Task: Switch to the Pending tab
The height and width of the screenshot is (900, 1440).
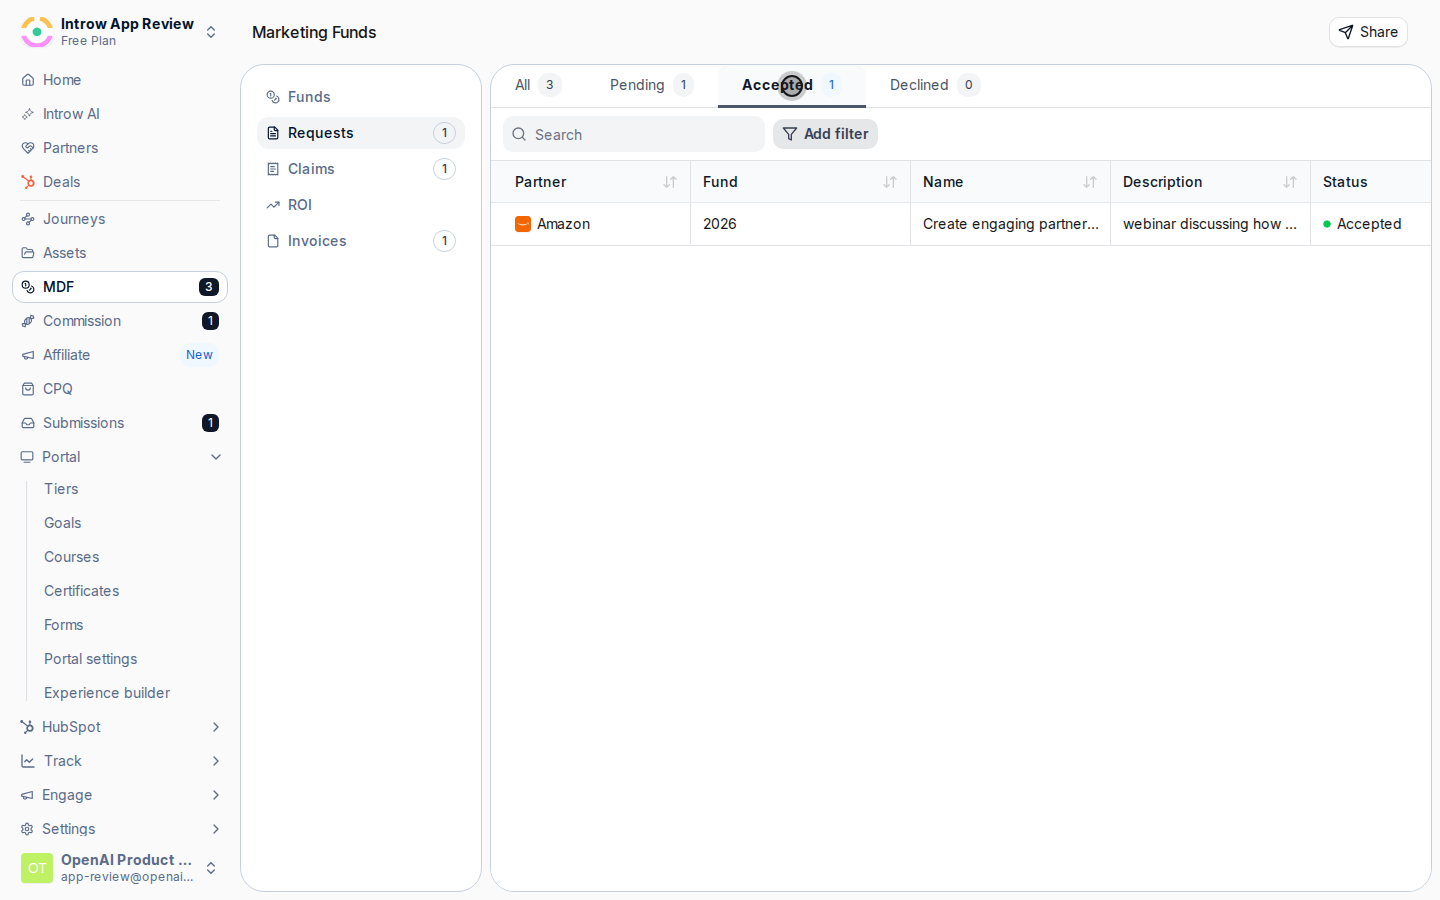Action: [x=651, y=85]
